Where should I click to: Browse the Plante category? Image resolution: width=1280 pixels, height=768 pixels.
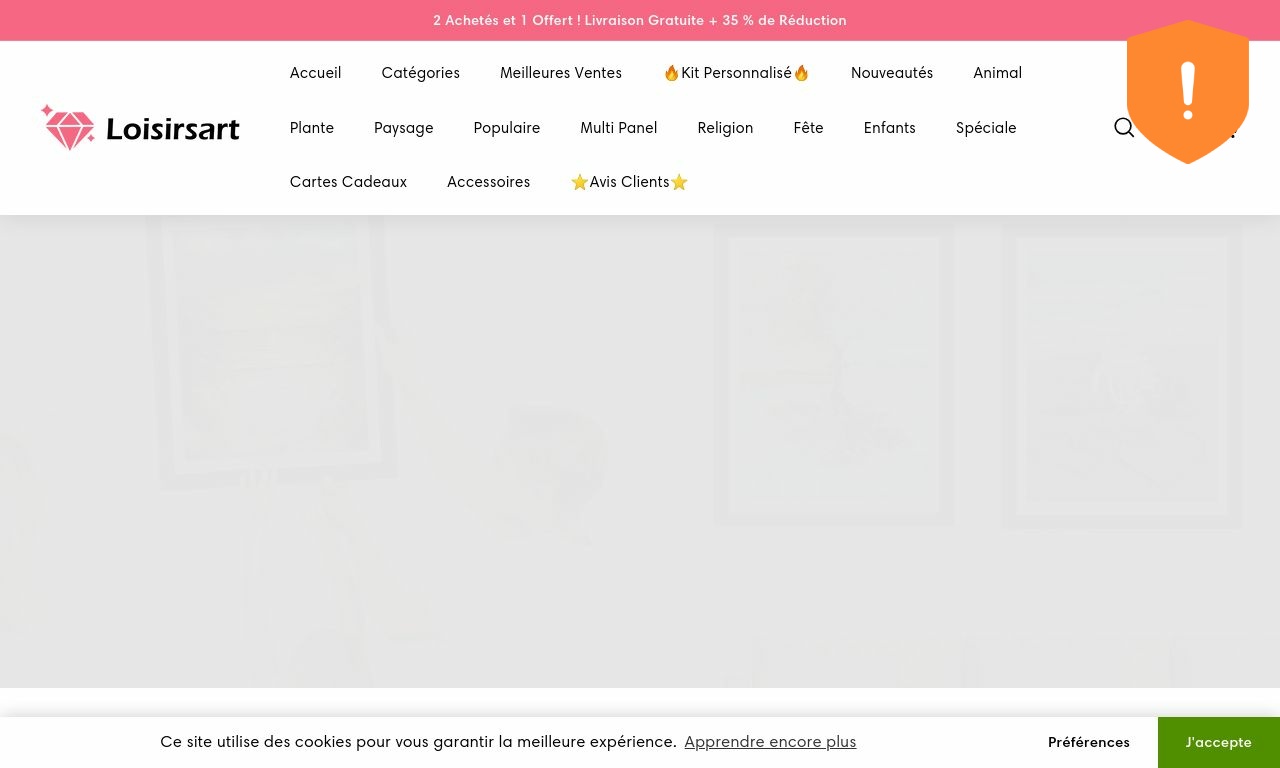pos(312,127)
